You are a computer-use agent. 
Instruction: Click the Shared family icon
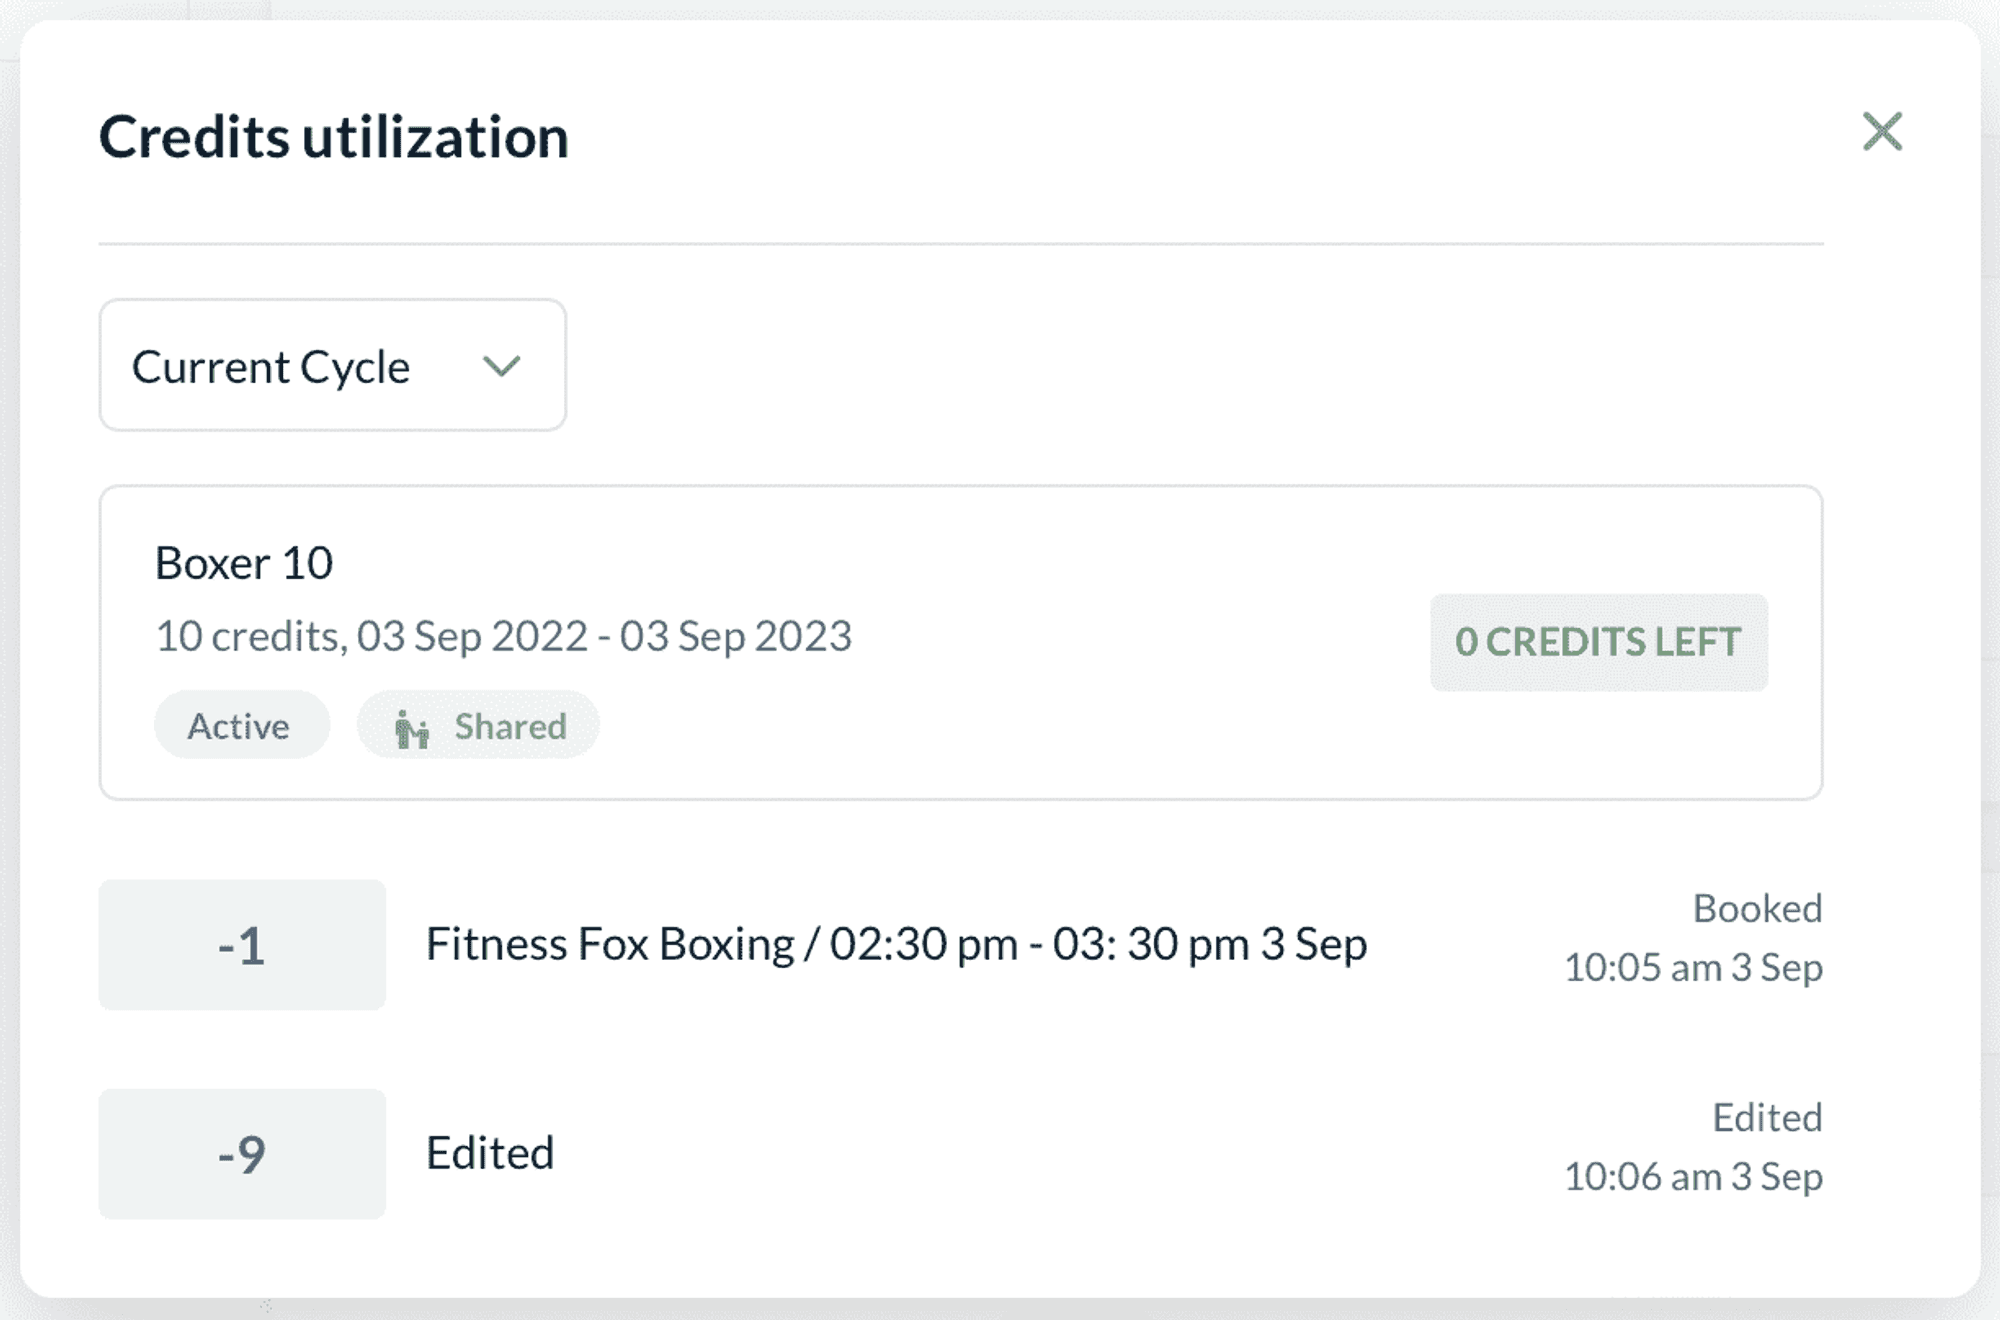411,727
